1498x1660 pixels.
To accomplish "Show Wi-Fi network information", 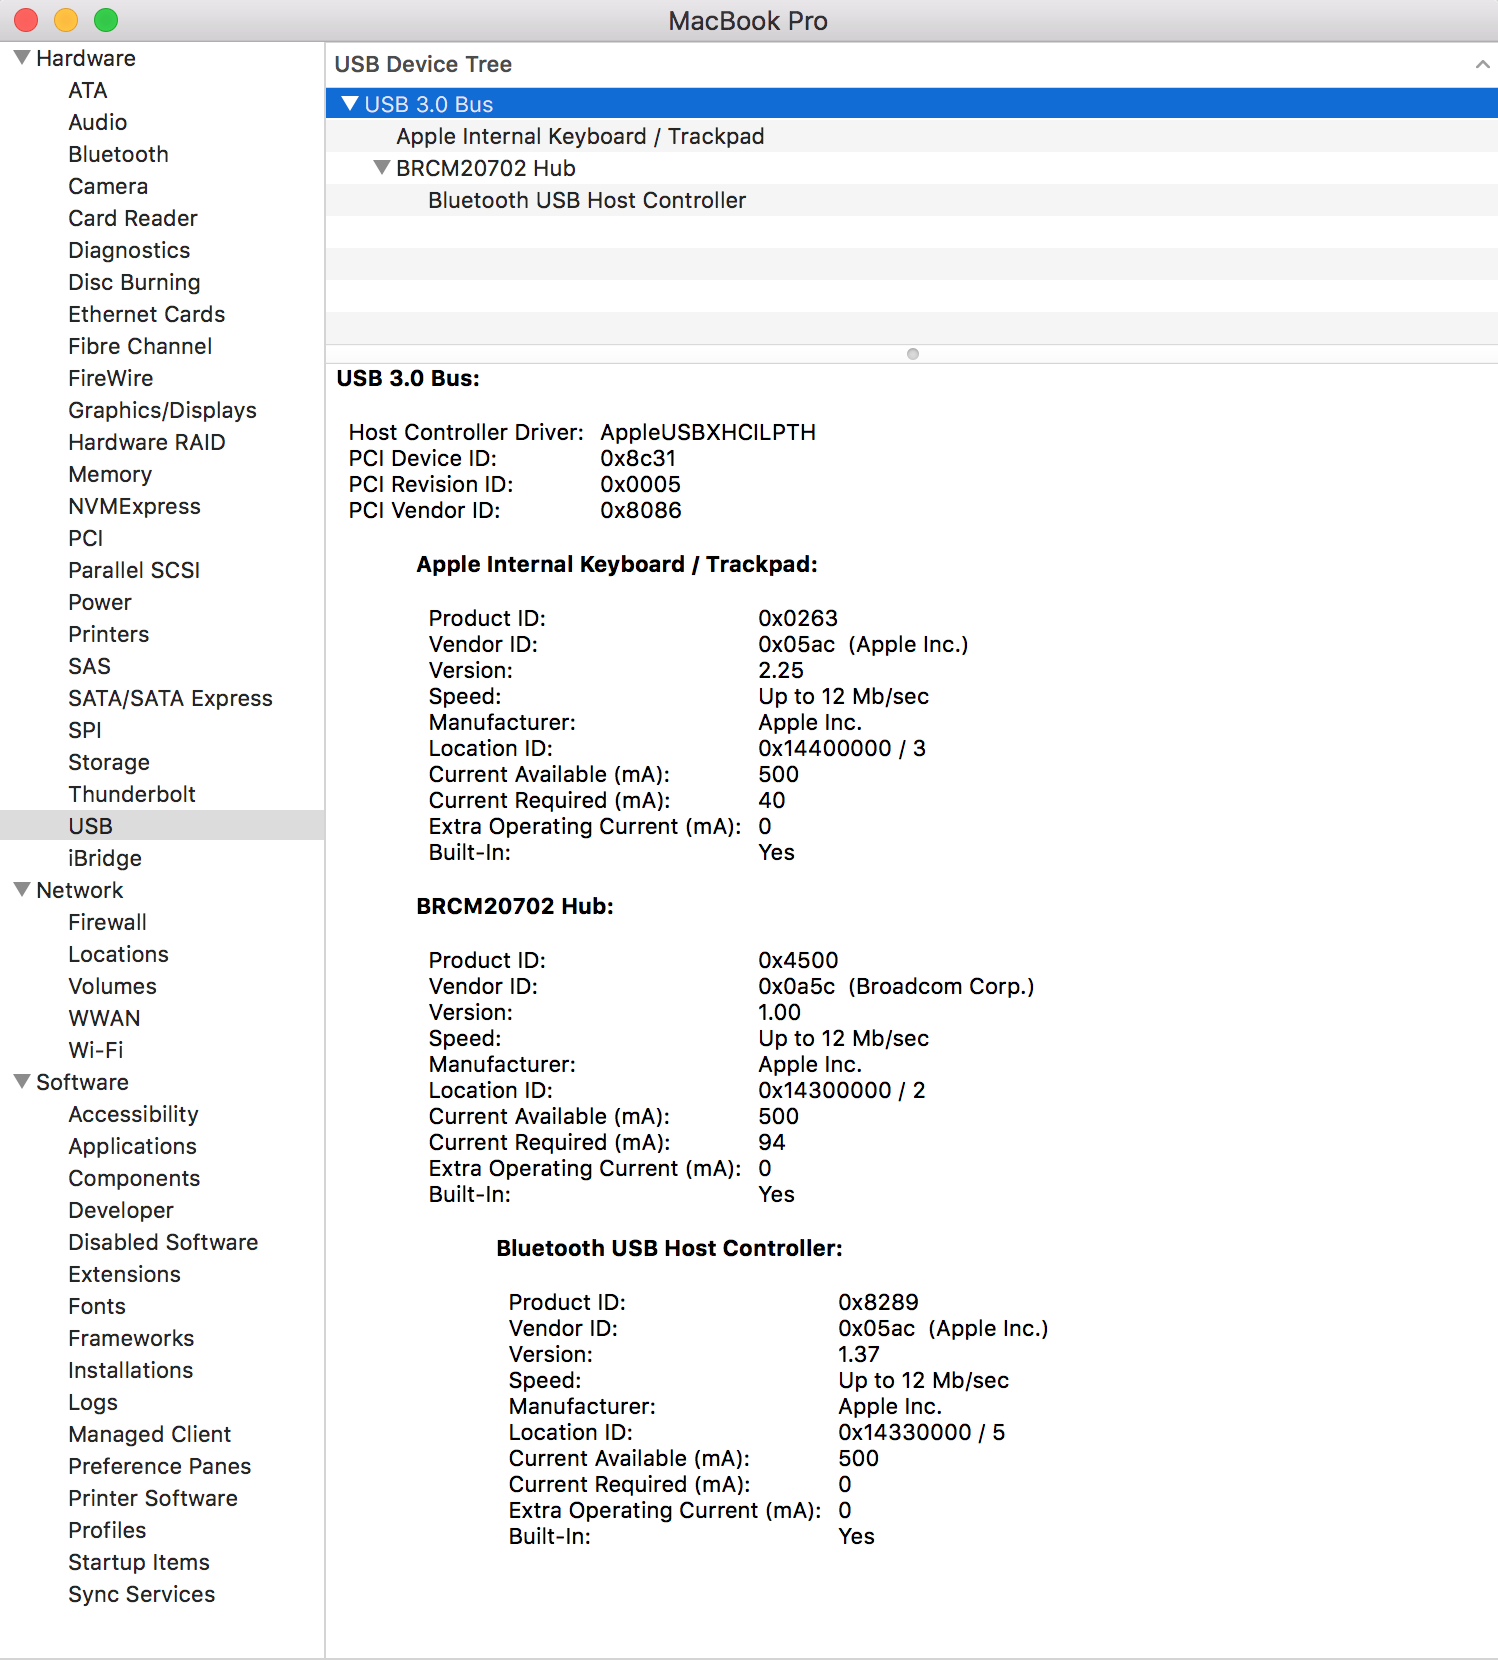I will point(96,1050).
